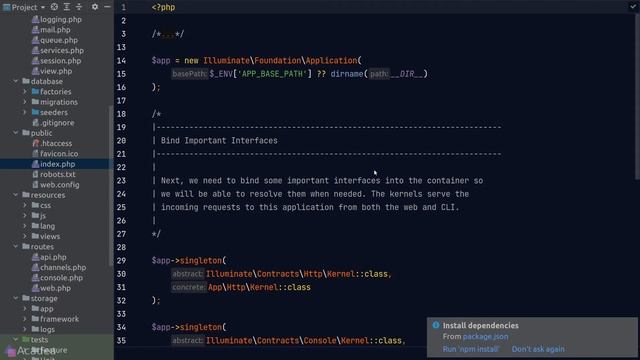Image resolution: width=640 pixels, height=360 pixels.
Task: Expand the seeders folder
Action: pyautogui.click(x=25, y=112)
